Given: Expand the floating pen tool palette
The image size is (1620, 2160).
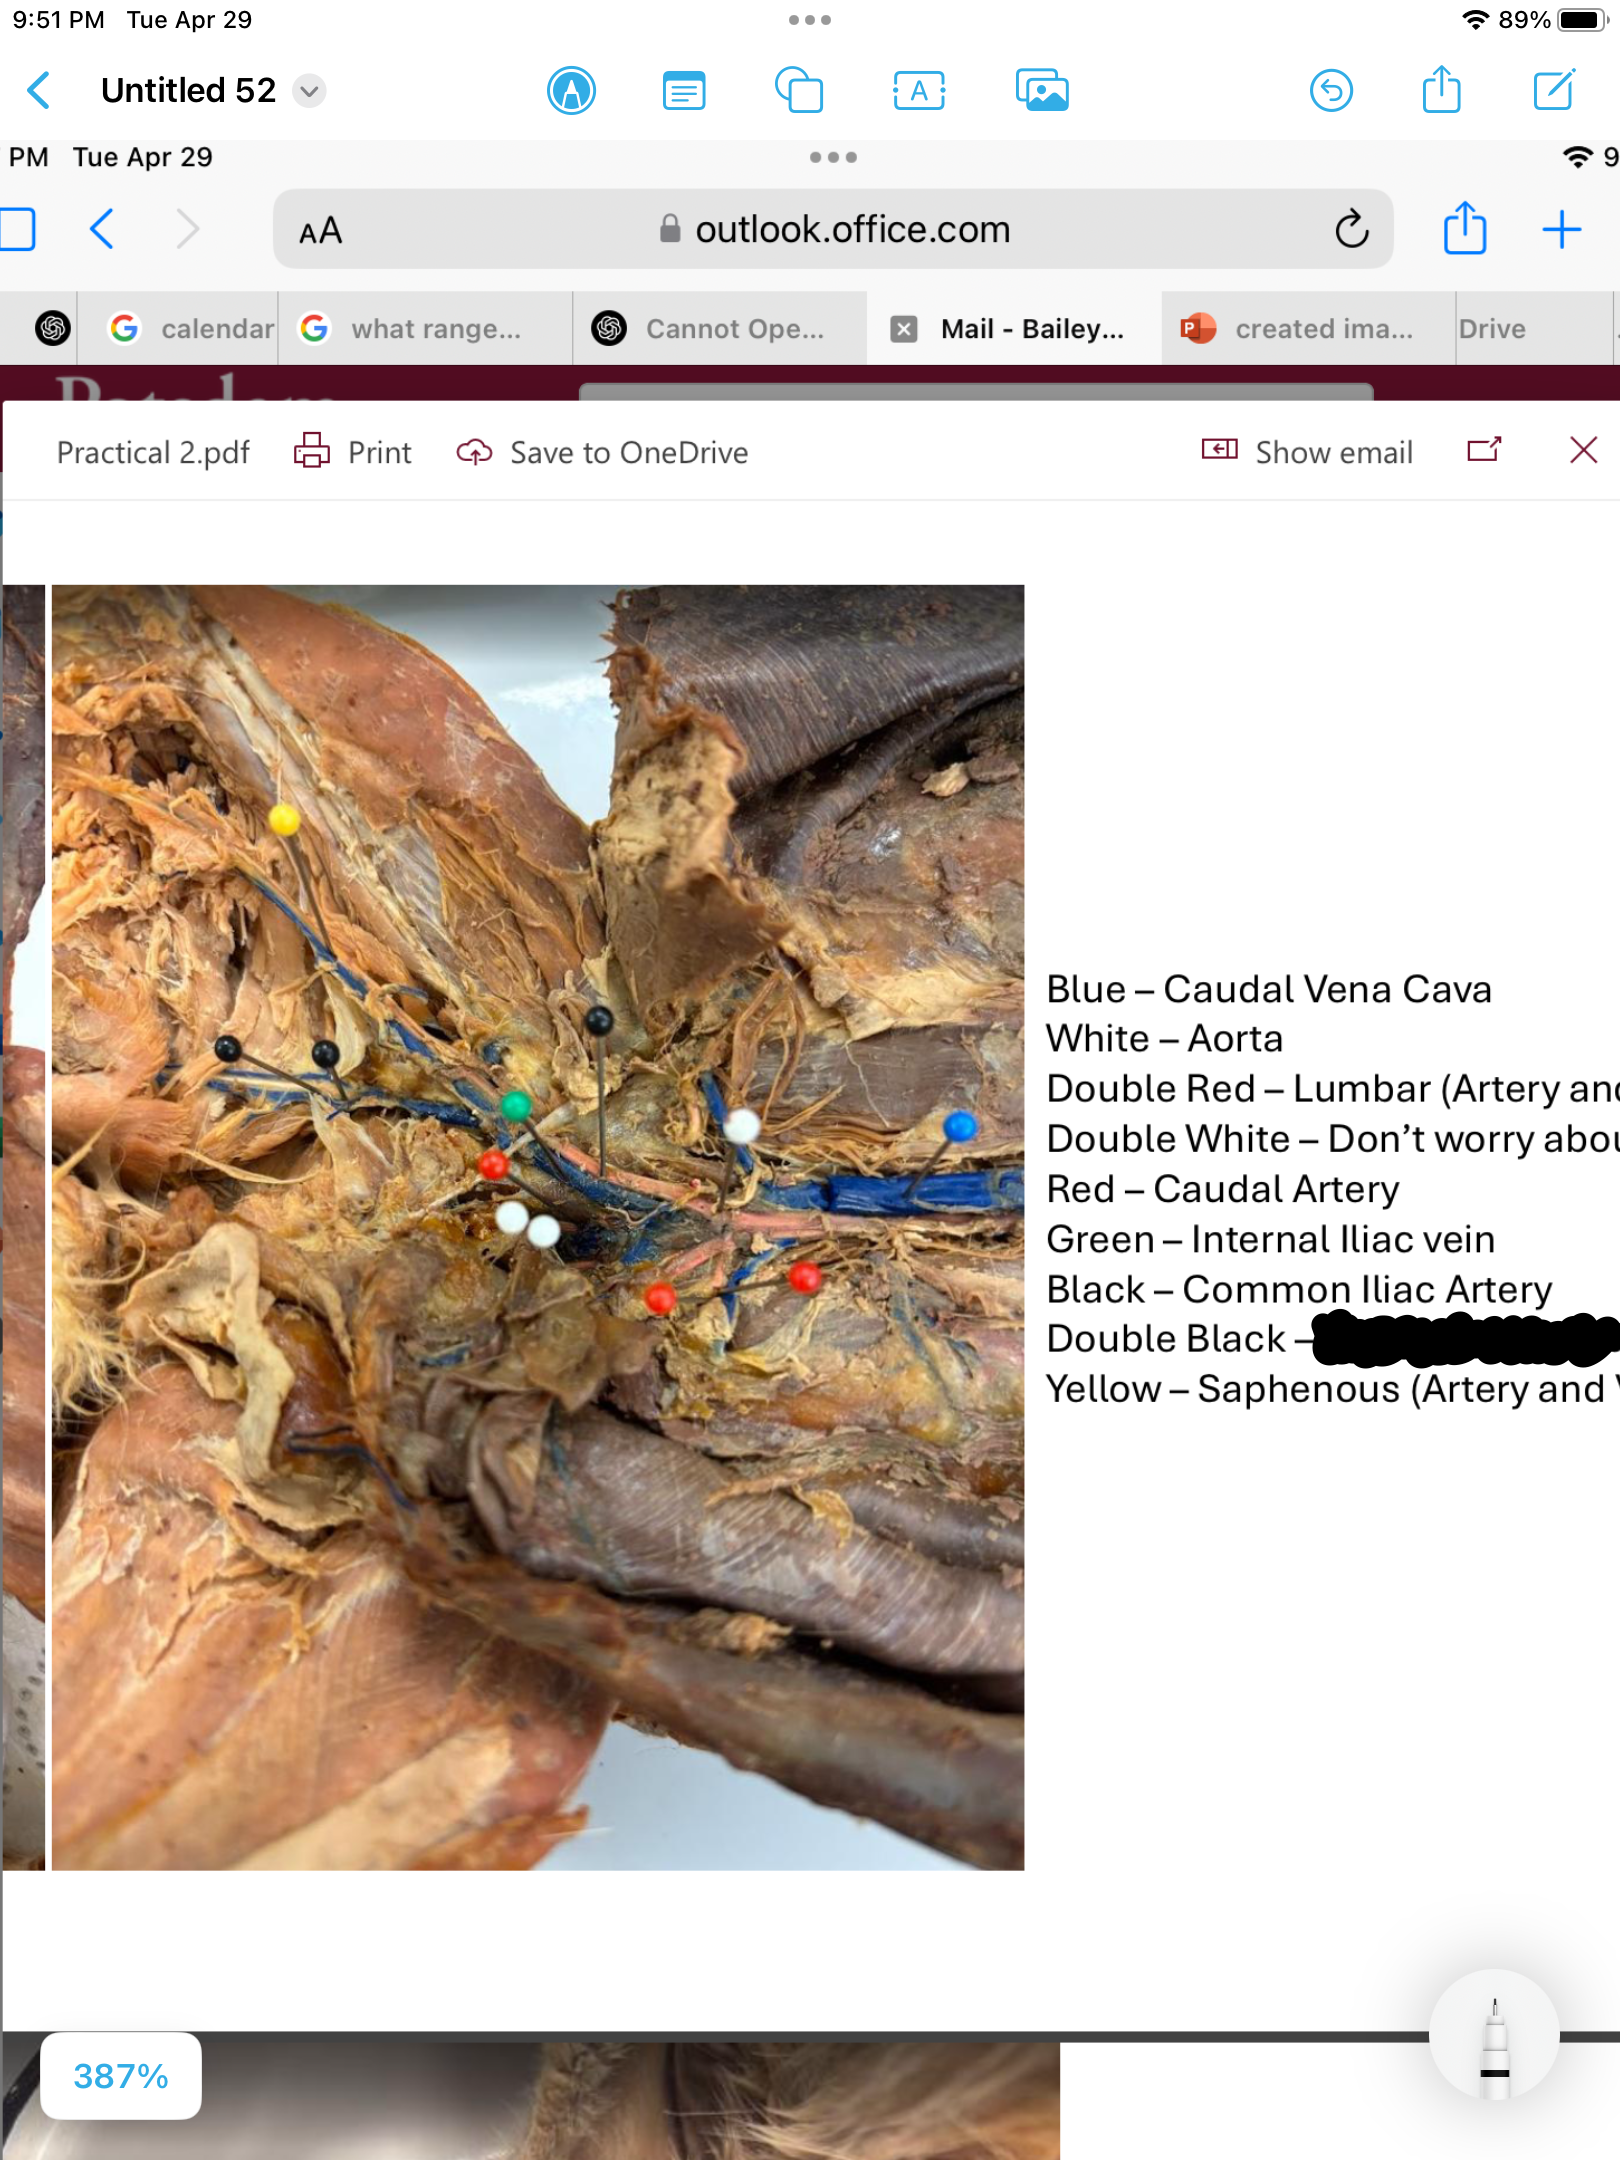Looking at the screenshot, I should click(x=1494, y=2036).
